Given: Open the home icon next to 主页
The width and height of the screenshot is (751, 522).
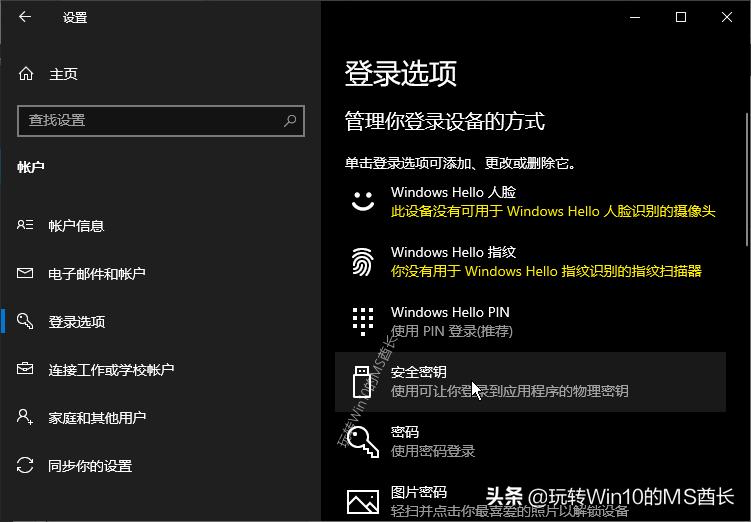Looking at the screenshot, I should point(26,74).
